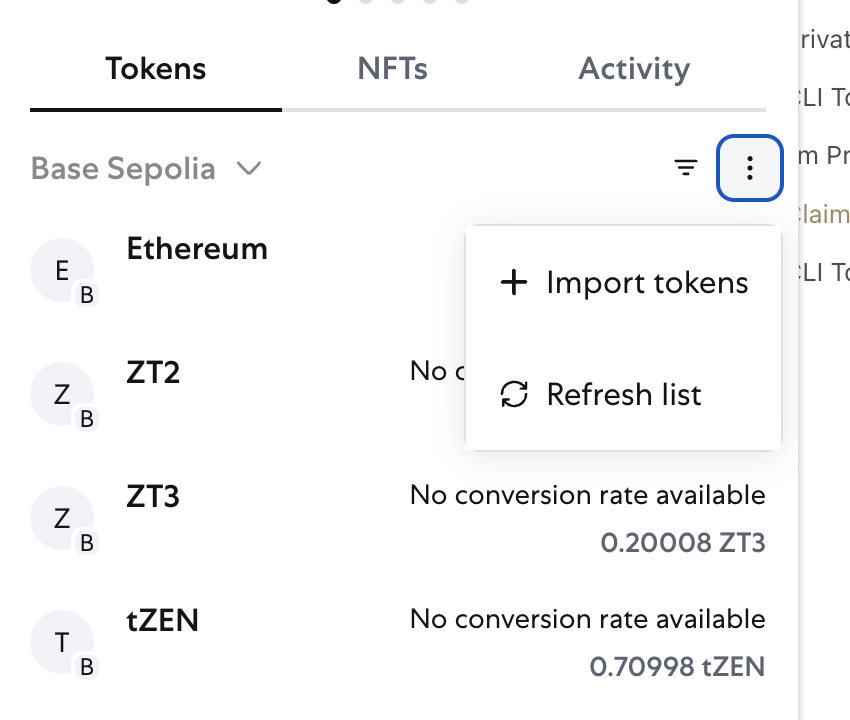The height and width of the screenshot is (720, 850).
Task: Switch to the NFTs tab
Action: [x=392, y=69]
